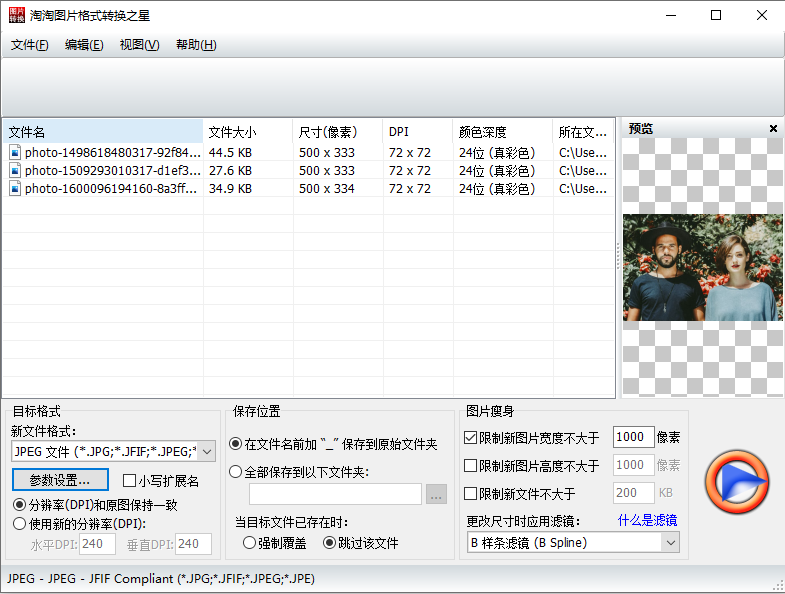Click the file icon of photo-1498618480317
Viewport: 785px width, 594px height.
(15, 153)
